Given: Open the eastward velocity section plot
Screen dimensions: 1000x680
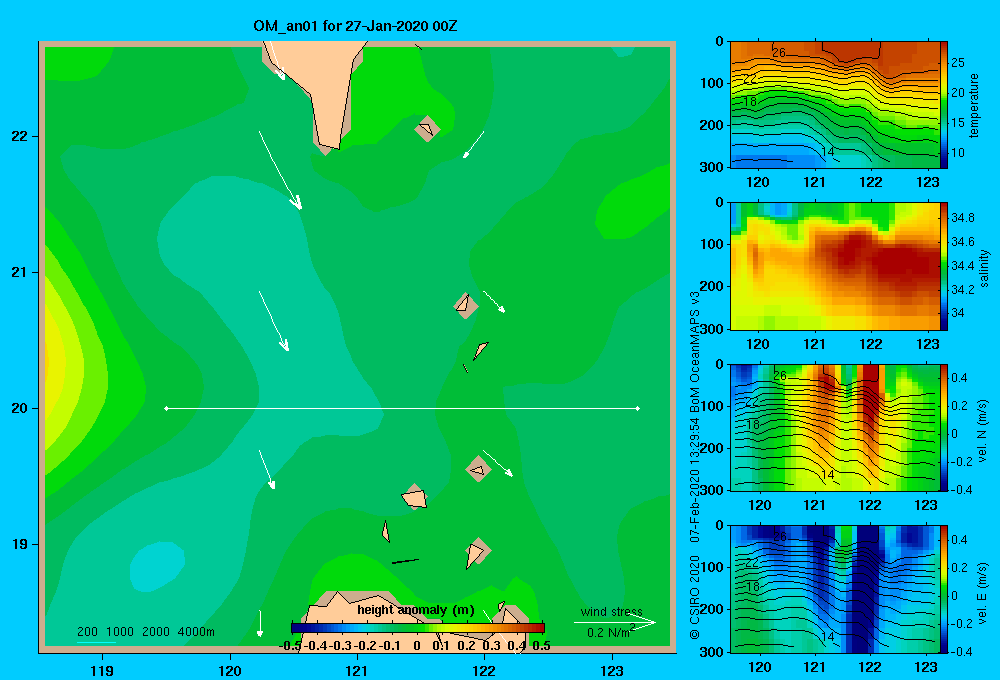Looking at the screenshot, I should (835, 589).
